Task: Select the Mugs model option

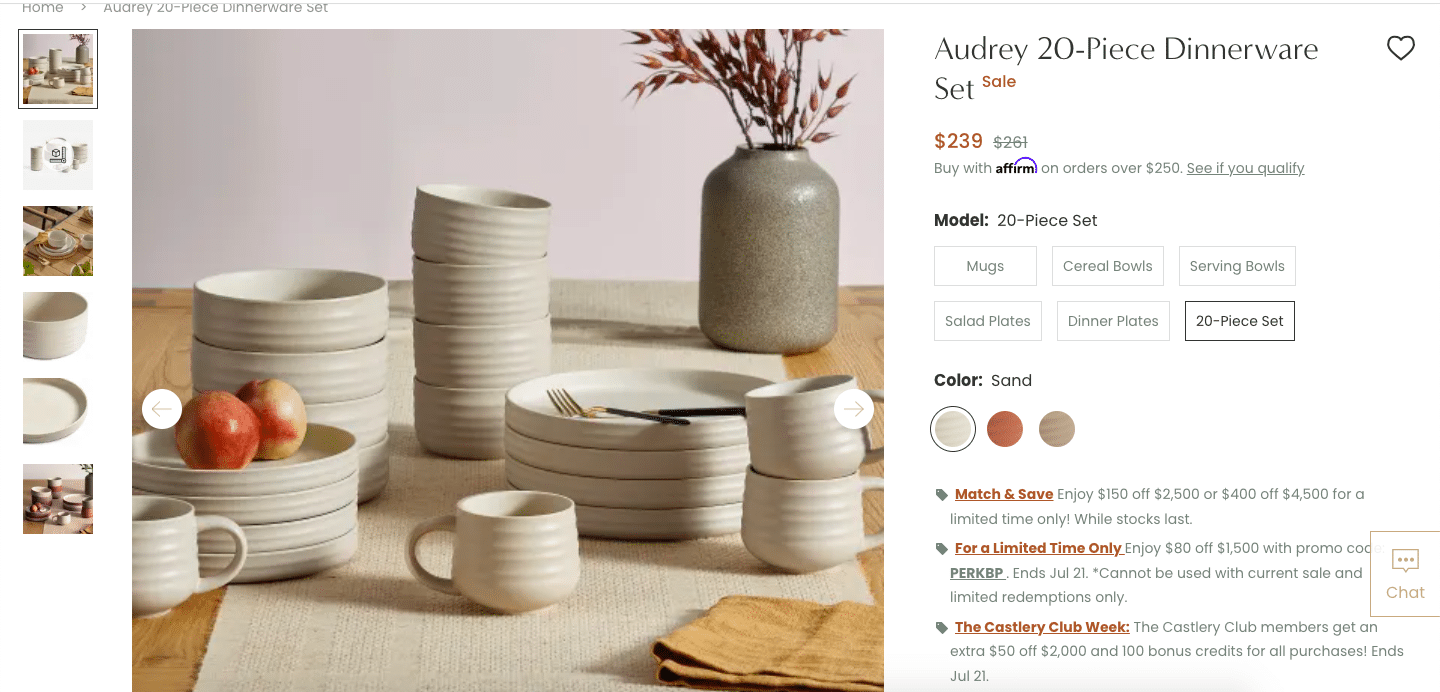Action: tap(985, 266)
